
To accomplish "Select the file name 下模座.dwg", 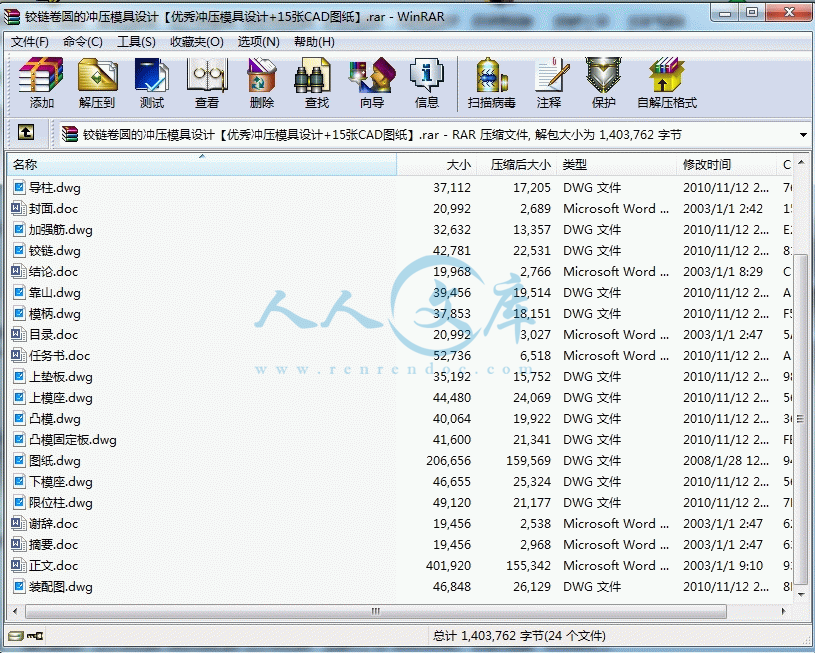I will pyautogui.click(x=61, y=481).
